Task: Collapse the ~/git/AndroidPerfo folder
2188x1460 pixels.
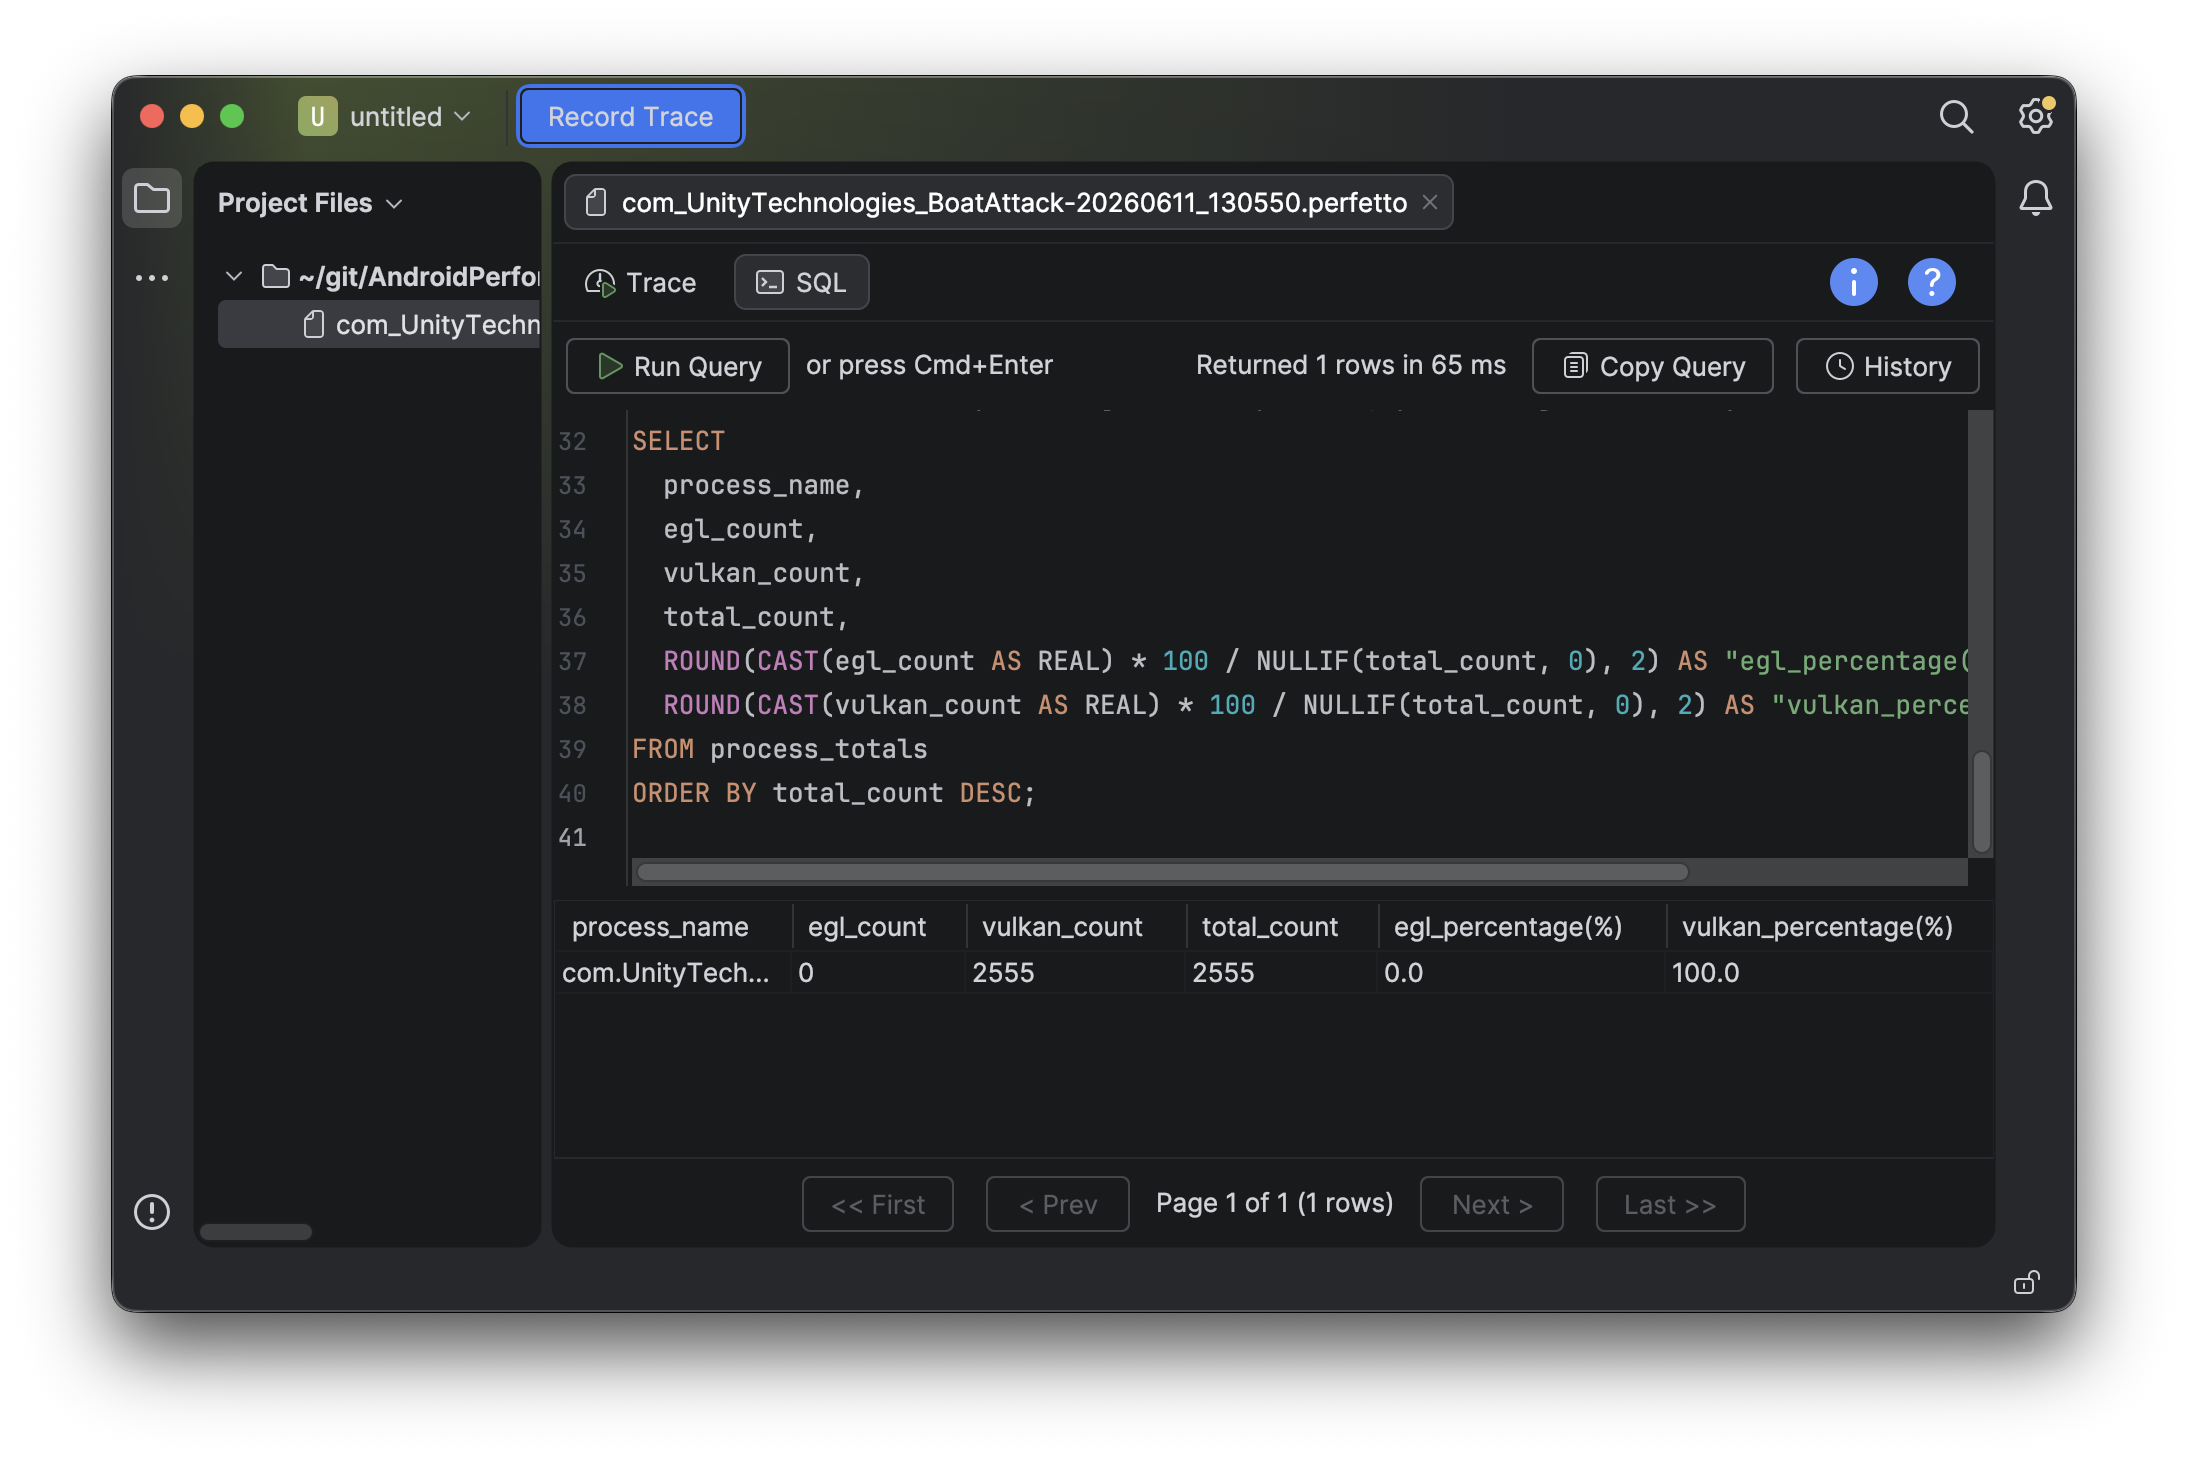Action: click(x=234, y=276)
